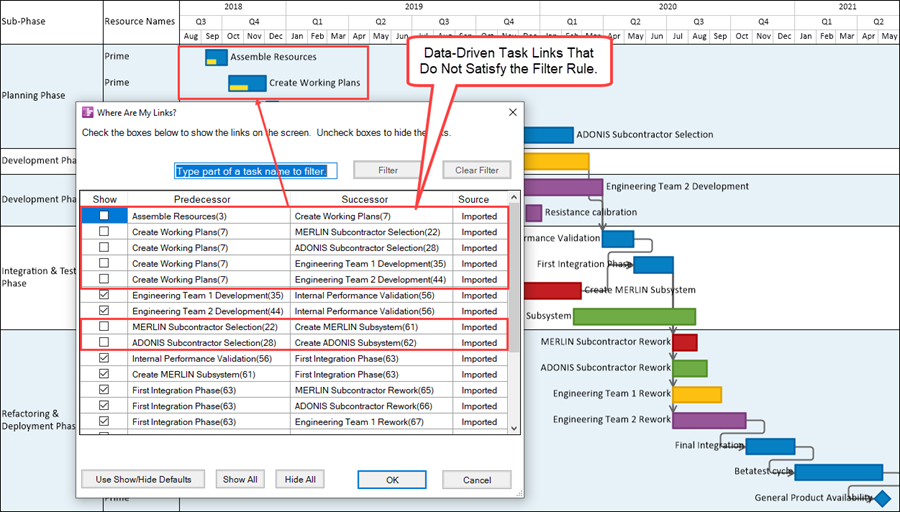Select the green Create ADONIS Subsystem bar
Viewport: 900px width, 512px height.
point(634,316)
